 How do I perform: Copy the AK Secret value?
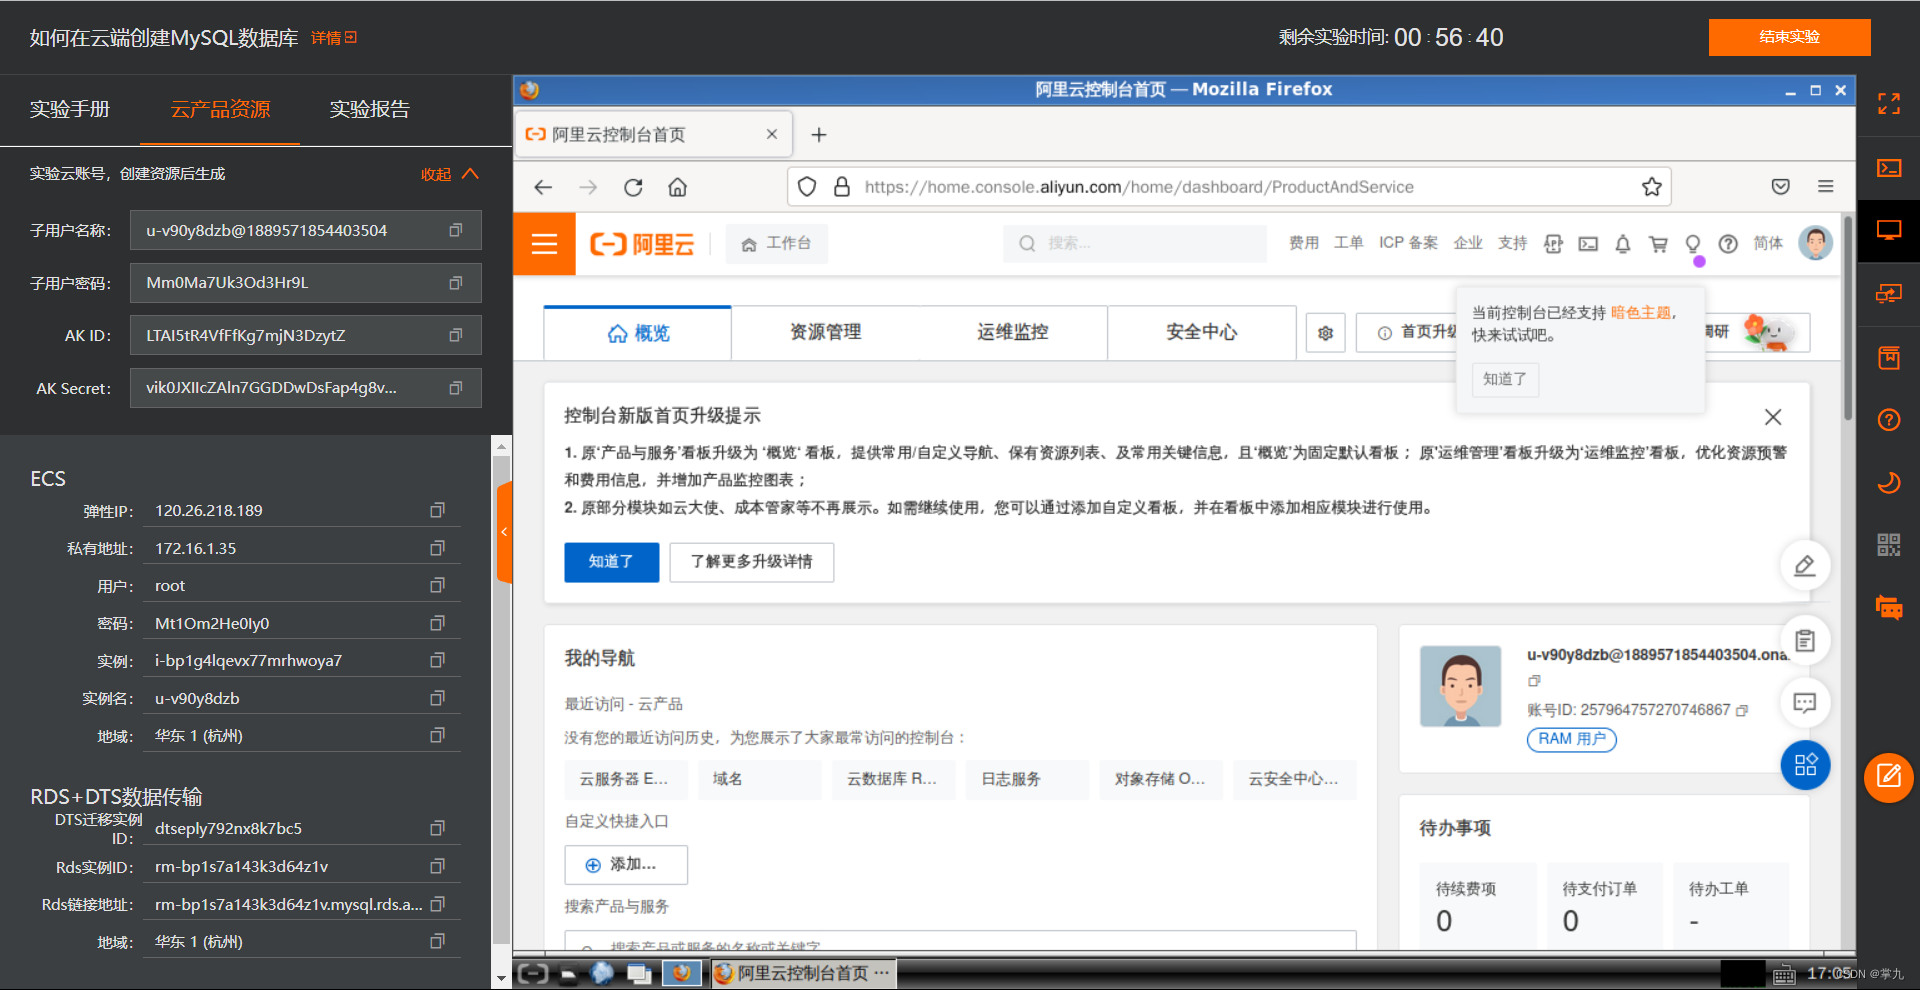(x=455, y=388)
